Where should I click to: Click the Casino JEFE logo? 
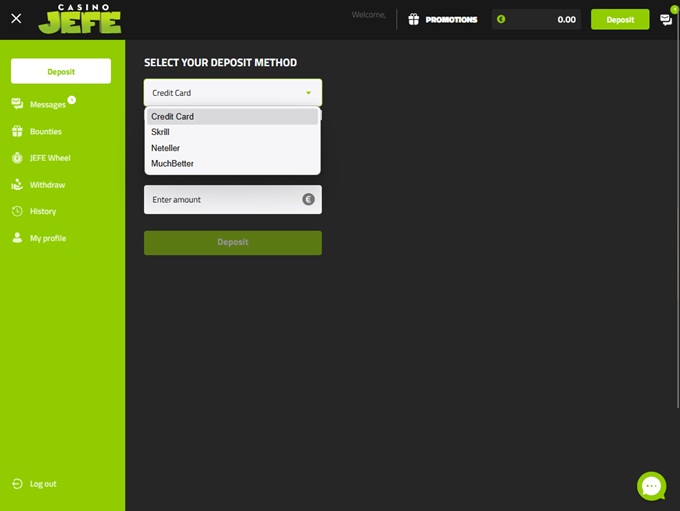click(80, 18)
